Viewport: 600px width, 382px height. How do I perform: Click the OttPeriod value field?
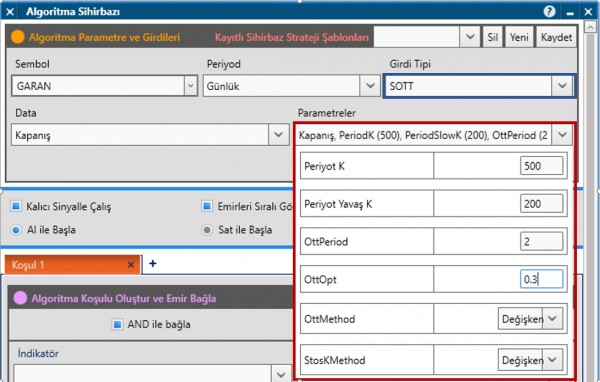541,242
